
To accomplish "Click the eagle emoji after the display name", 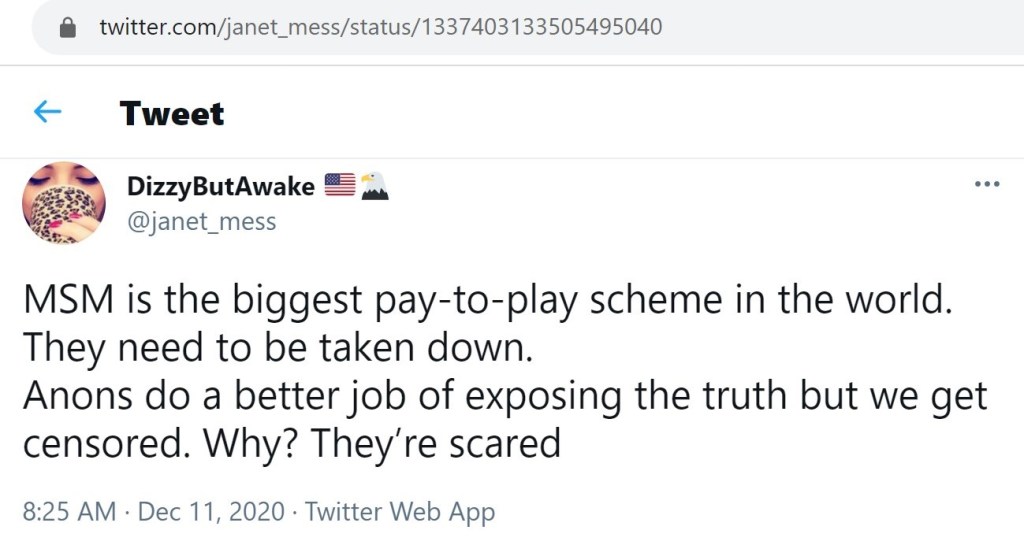I will tap(374, 185).
